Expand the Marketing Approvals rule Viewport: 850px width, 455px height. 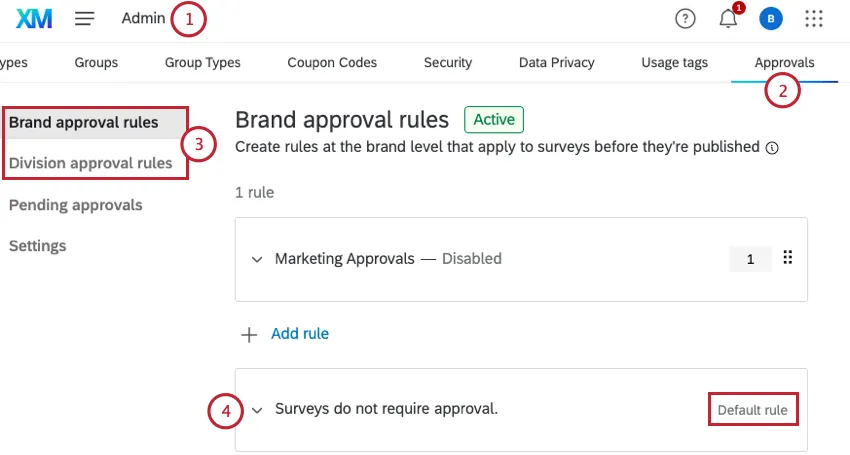point(257,259)
